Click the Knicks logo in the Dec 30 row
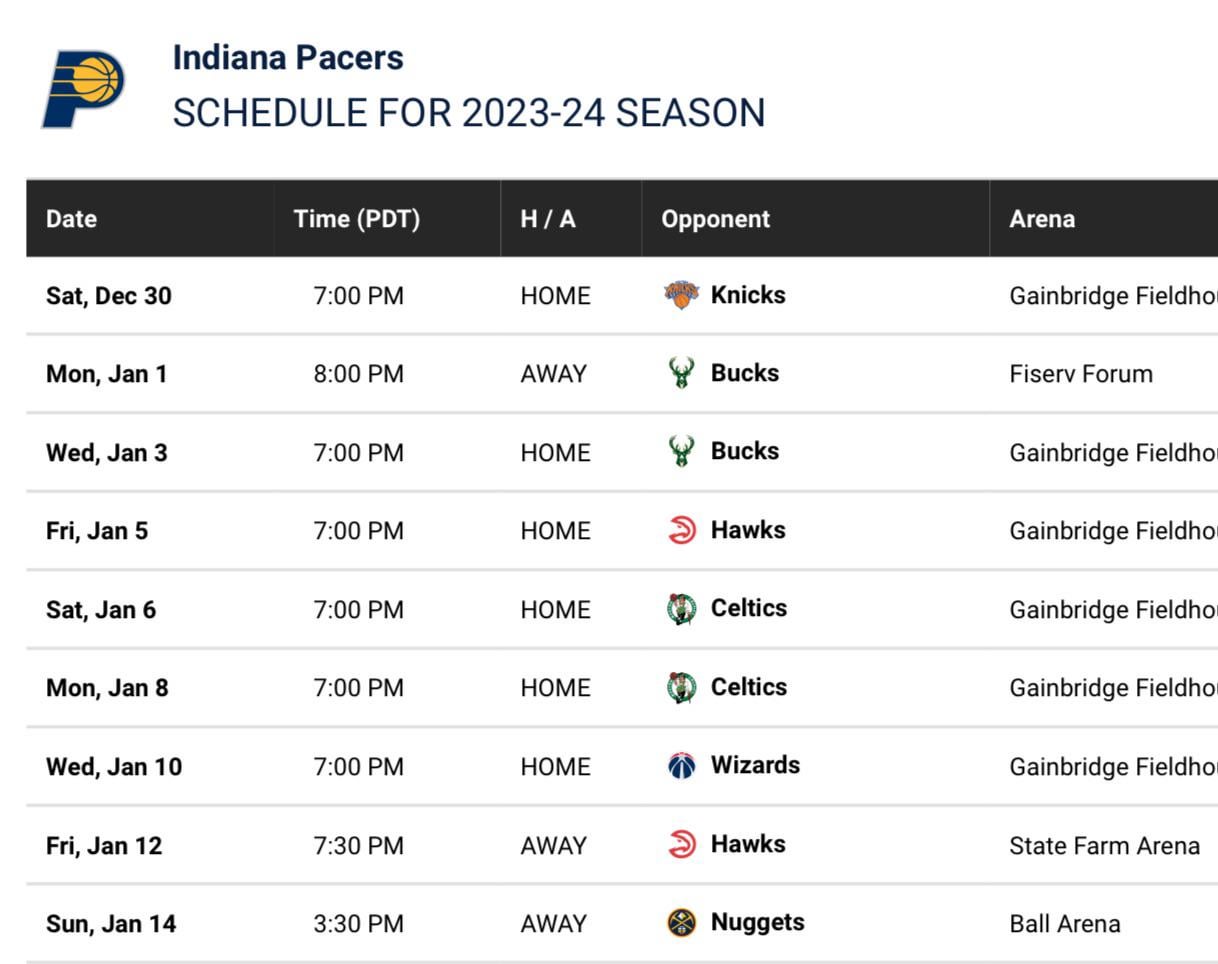 click(x=681, y=295)
